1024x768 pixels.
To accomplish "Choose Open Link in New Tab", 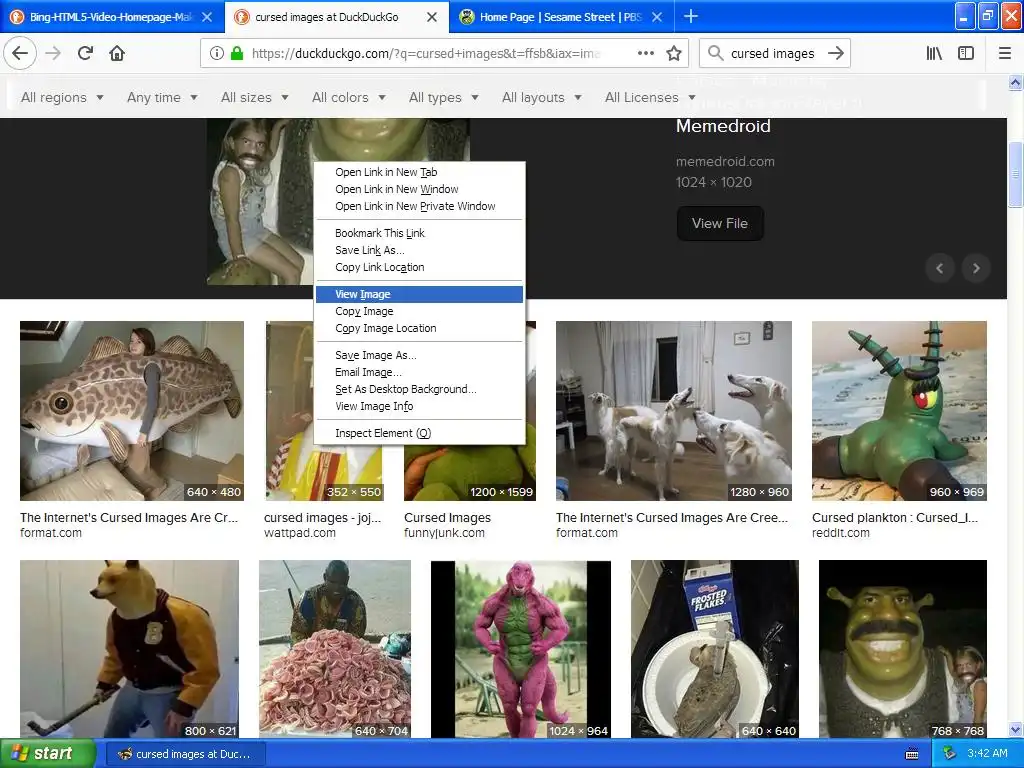I will click(419, 172).
